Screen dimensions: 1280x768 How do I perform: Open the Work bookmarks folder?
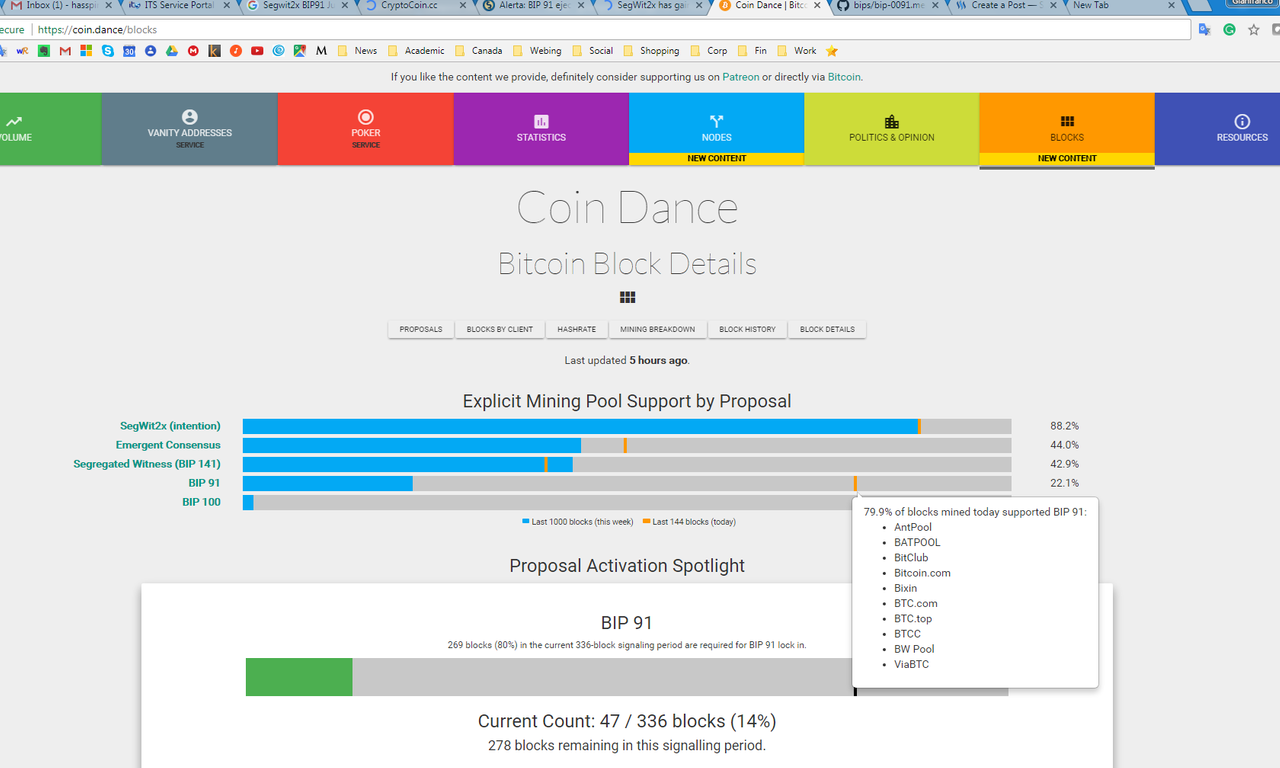[797, 51]
